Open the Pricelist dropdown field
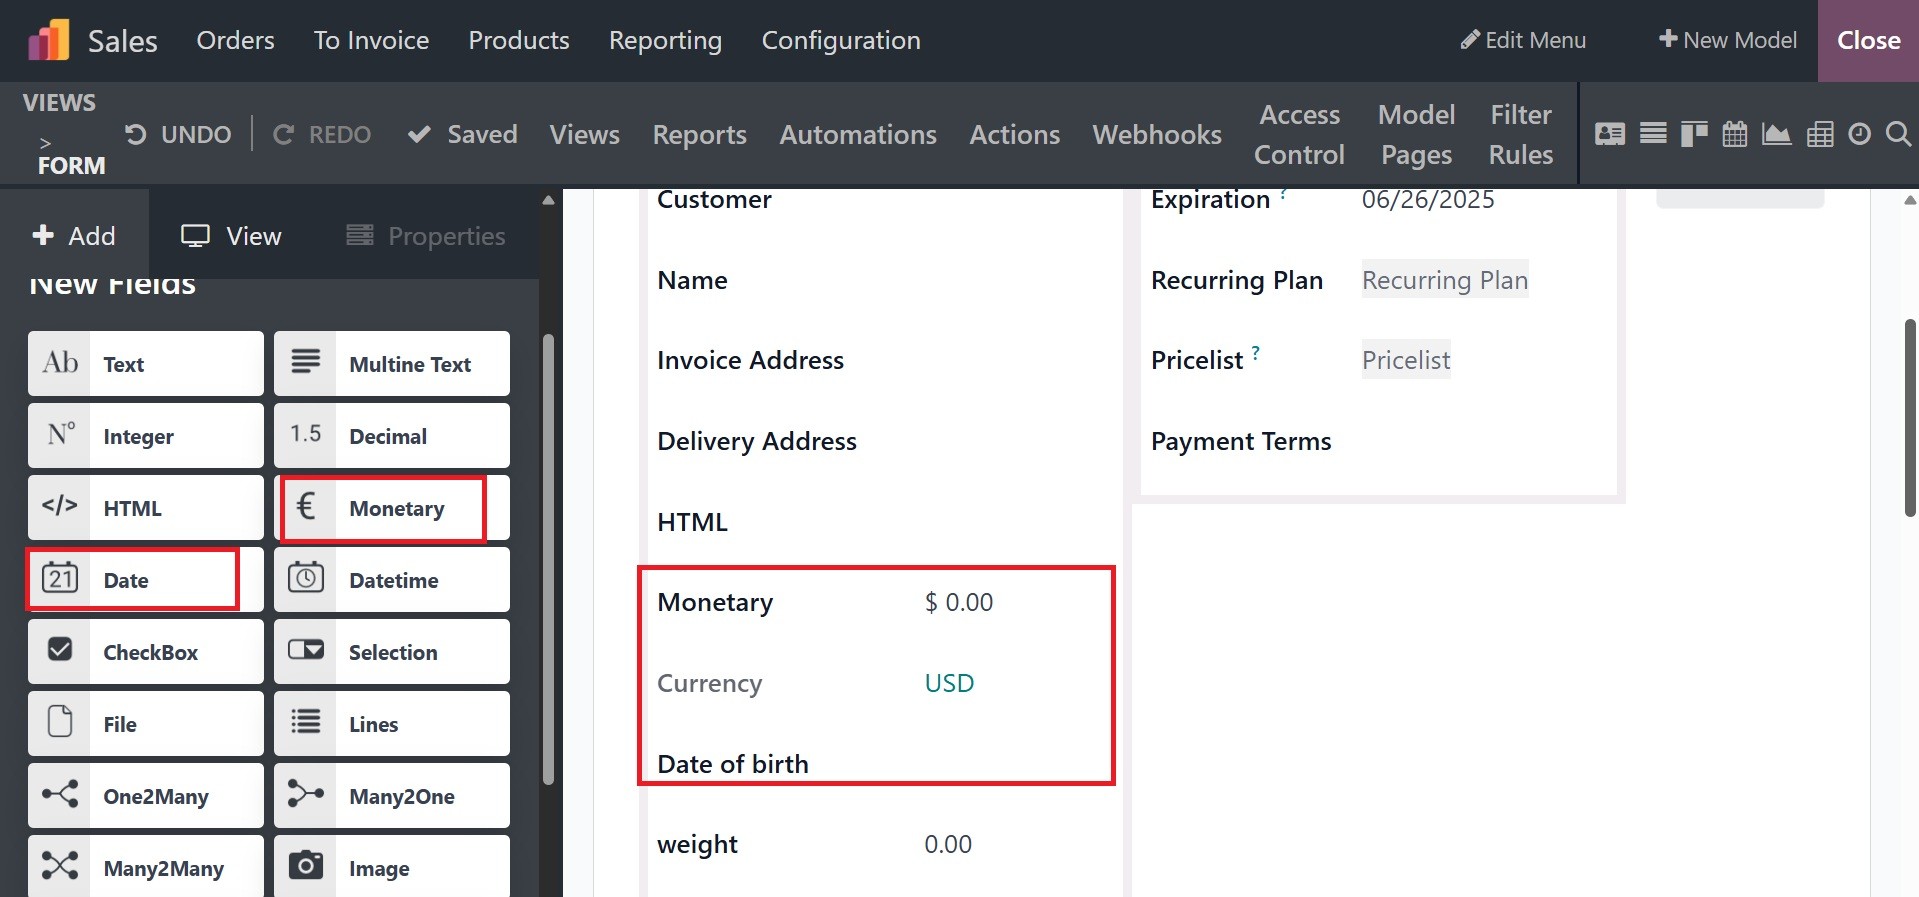The height and width of the screenshot is (897, 1919). coord(1405,360)
